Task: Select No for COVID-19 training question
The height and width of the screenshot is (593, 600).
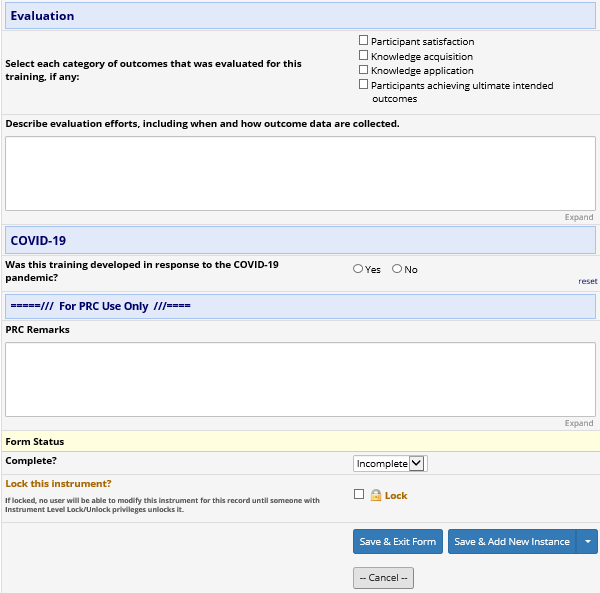Action: click(397, 269)
